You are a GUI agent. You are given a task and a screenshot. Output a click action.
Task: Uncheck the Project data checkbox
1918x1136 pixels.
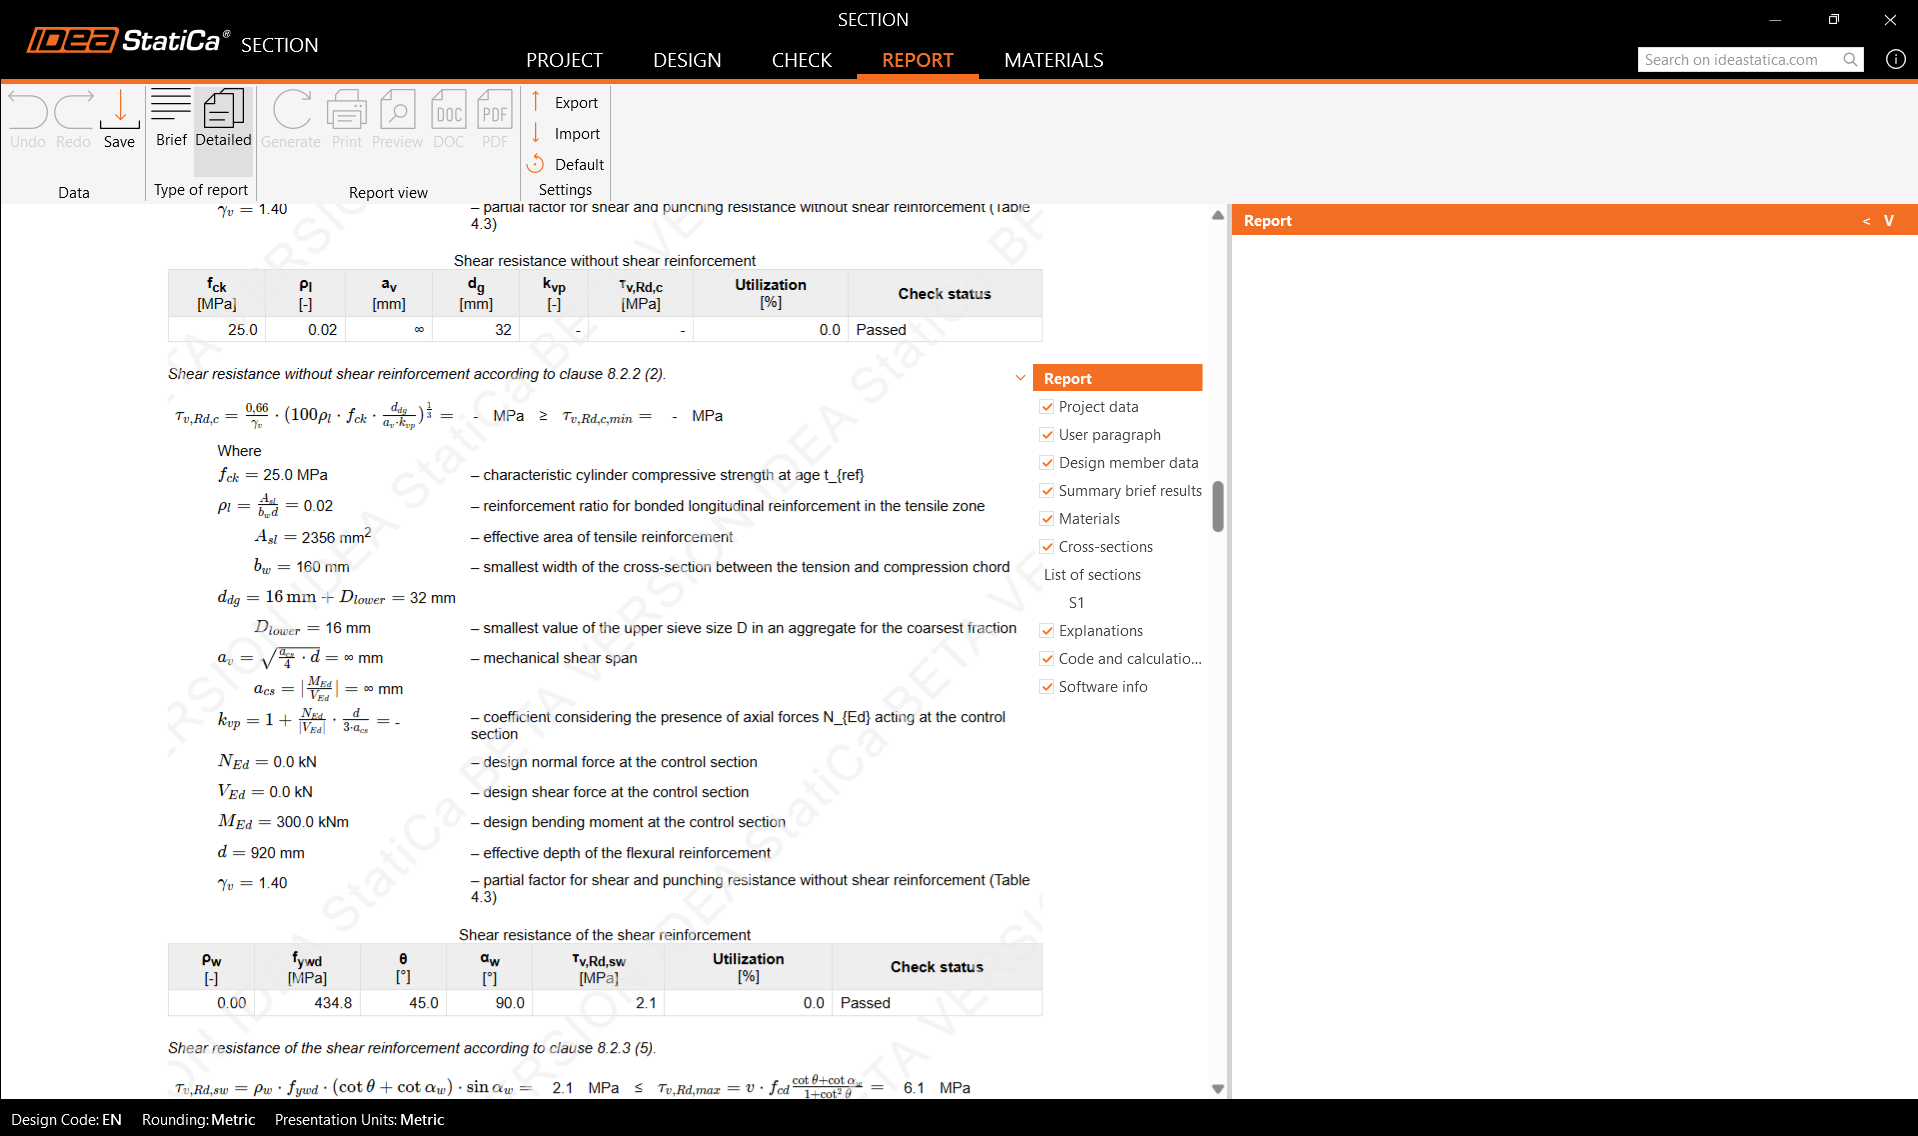click(1047, 407)
